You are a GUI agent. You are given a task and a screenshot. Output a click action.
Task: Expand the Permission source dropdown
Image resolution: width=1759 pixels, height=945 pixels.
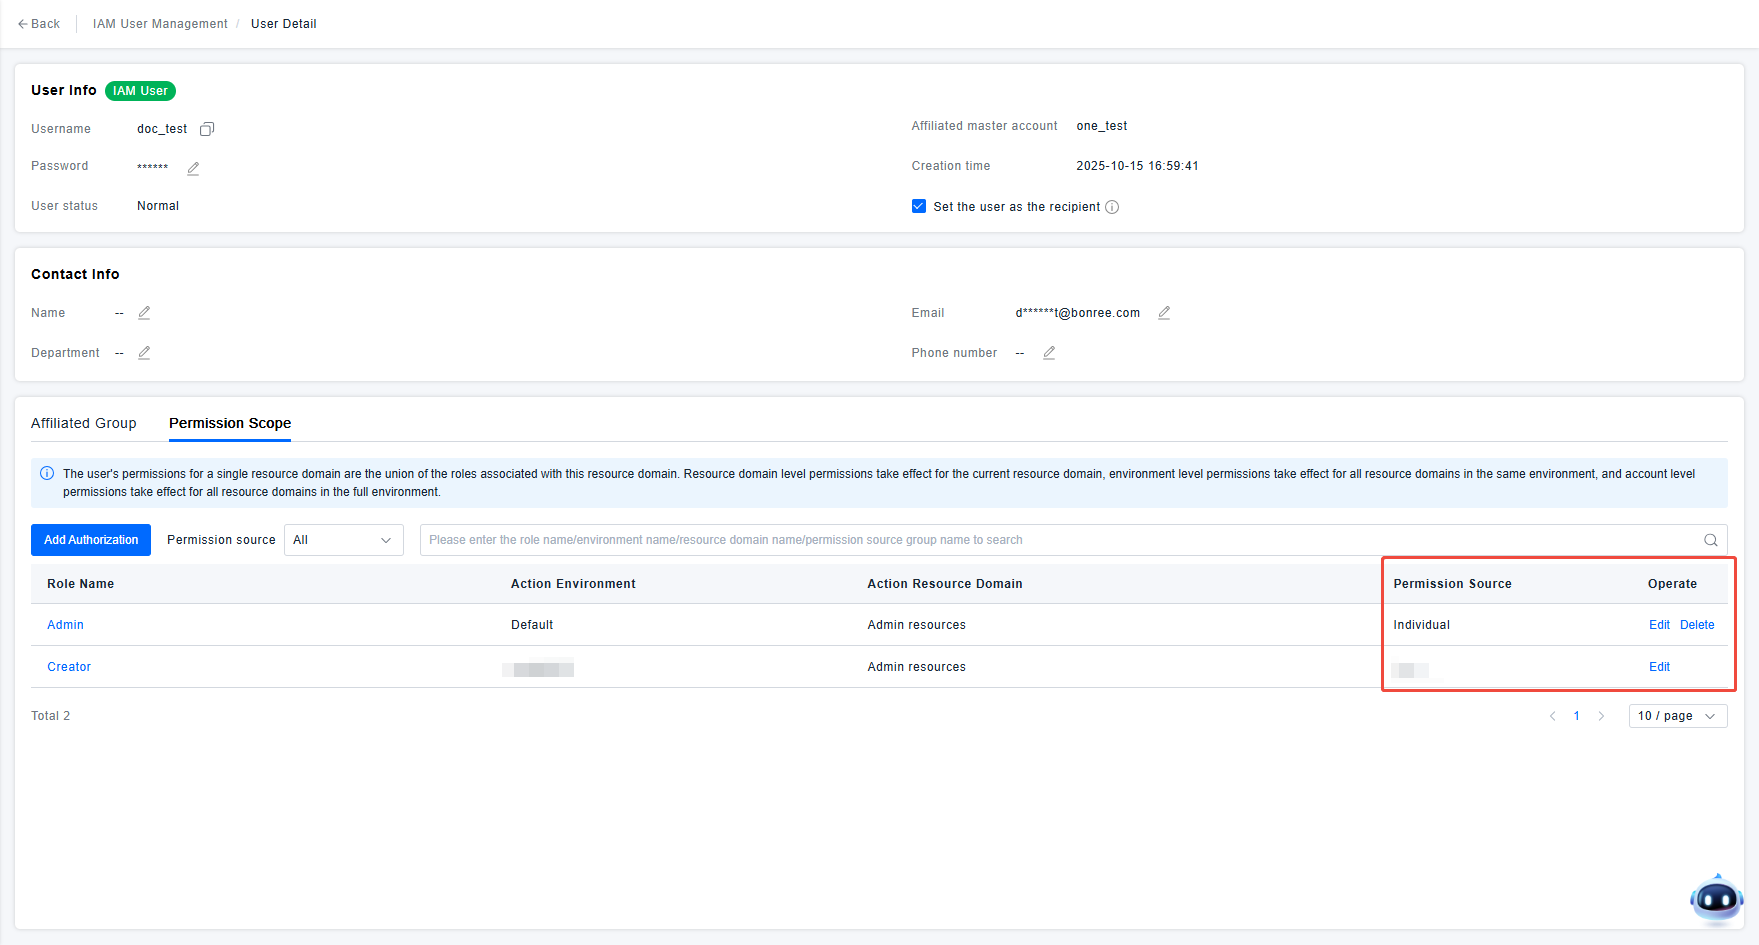coord(343,540)
